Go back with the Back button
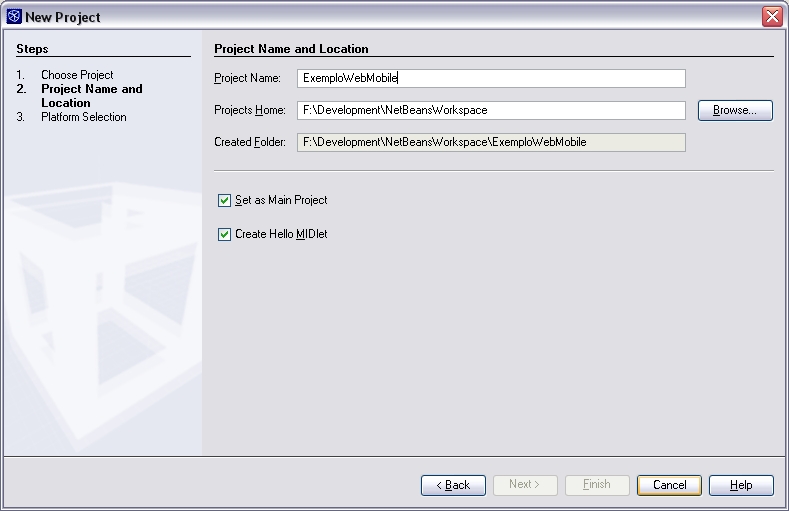The width and height of the screenshot is (789, 511). tap(453, 485)
